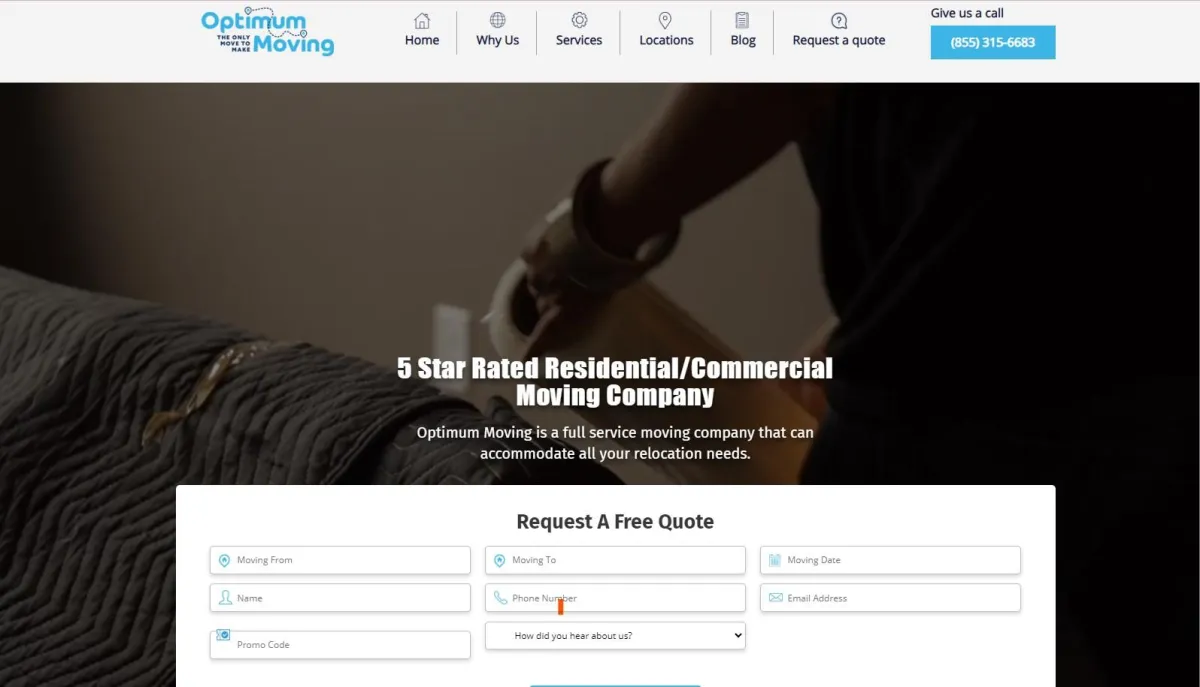Click the Optimum Moving logo
This screenshot has height=687, width=1200.
click(x=267, y=33)
